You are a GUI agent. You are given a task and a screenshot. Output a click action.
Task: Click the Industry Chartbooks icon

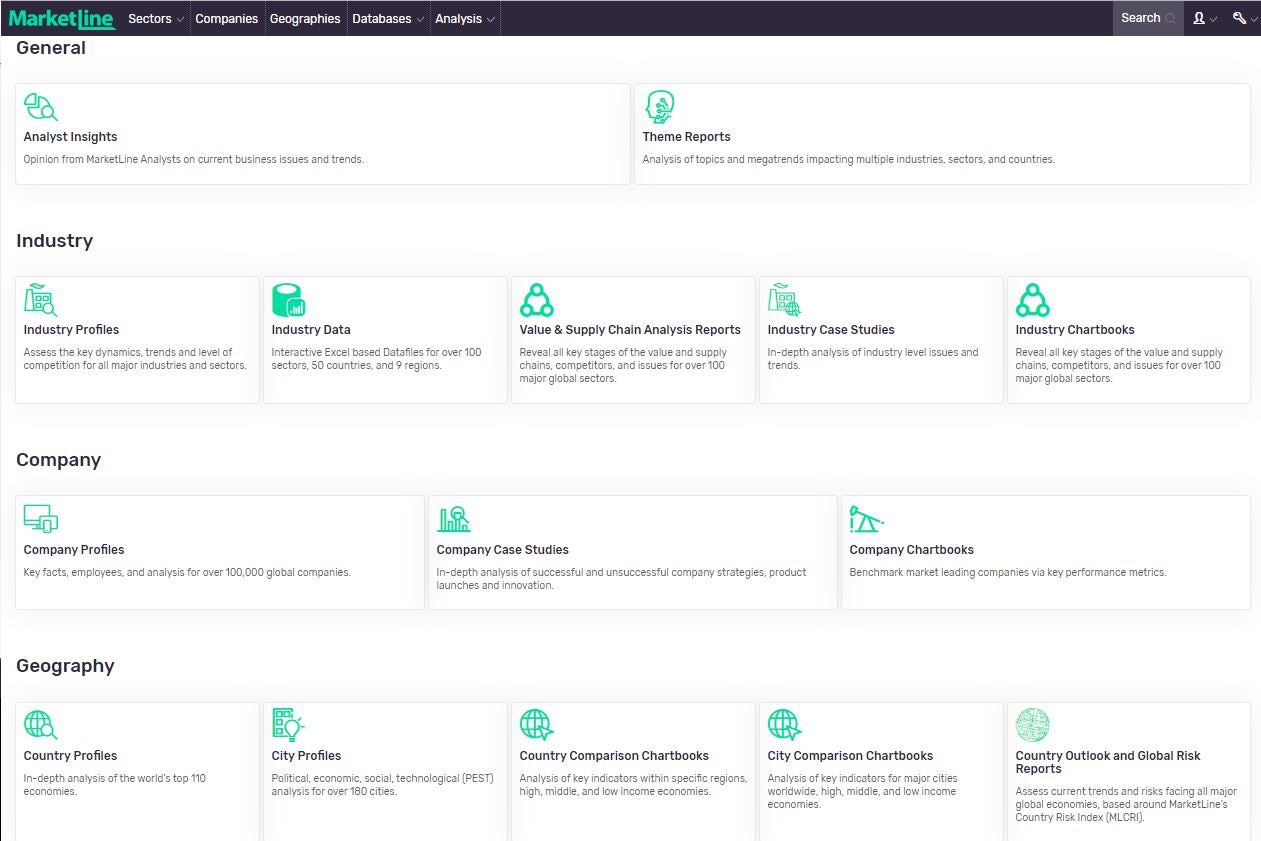[1032, 300]
